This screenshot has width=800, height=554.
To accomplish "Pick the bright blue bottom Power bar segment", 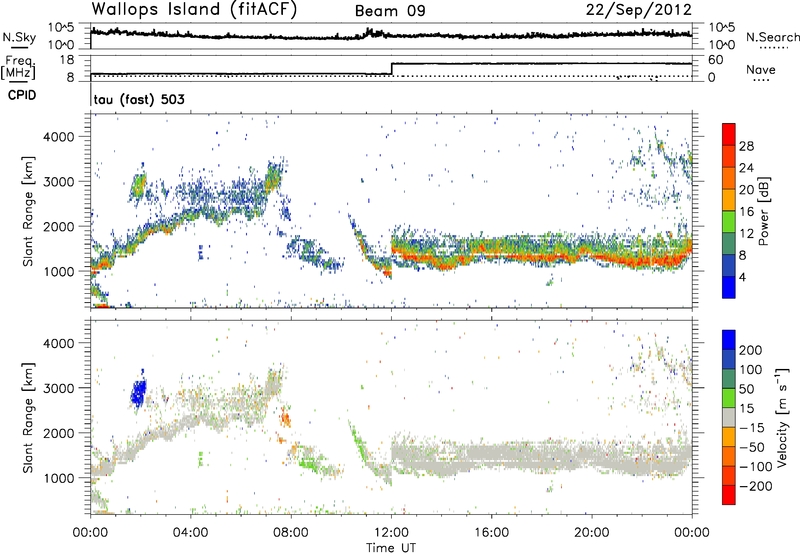I will pyautogui.click(x=729, y=287).
